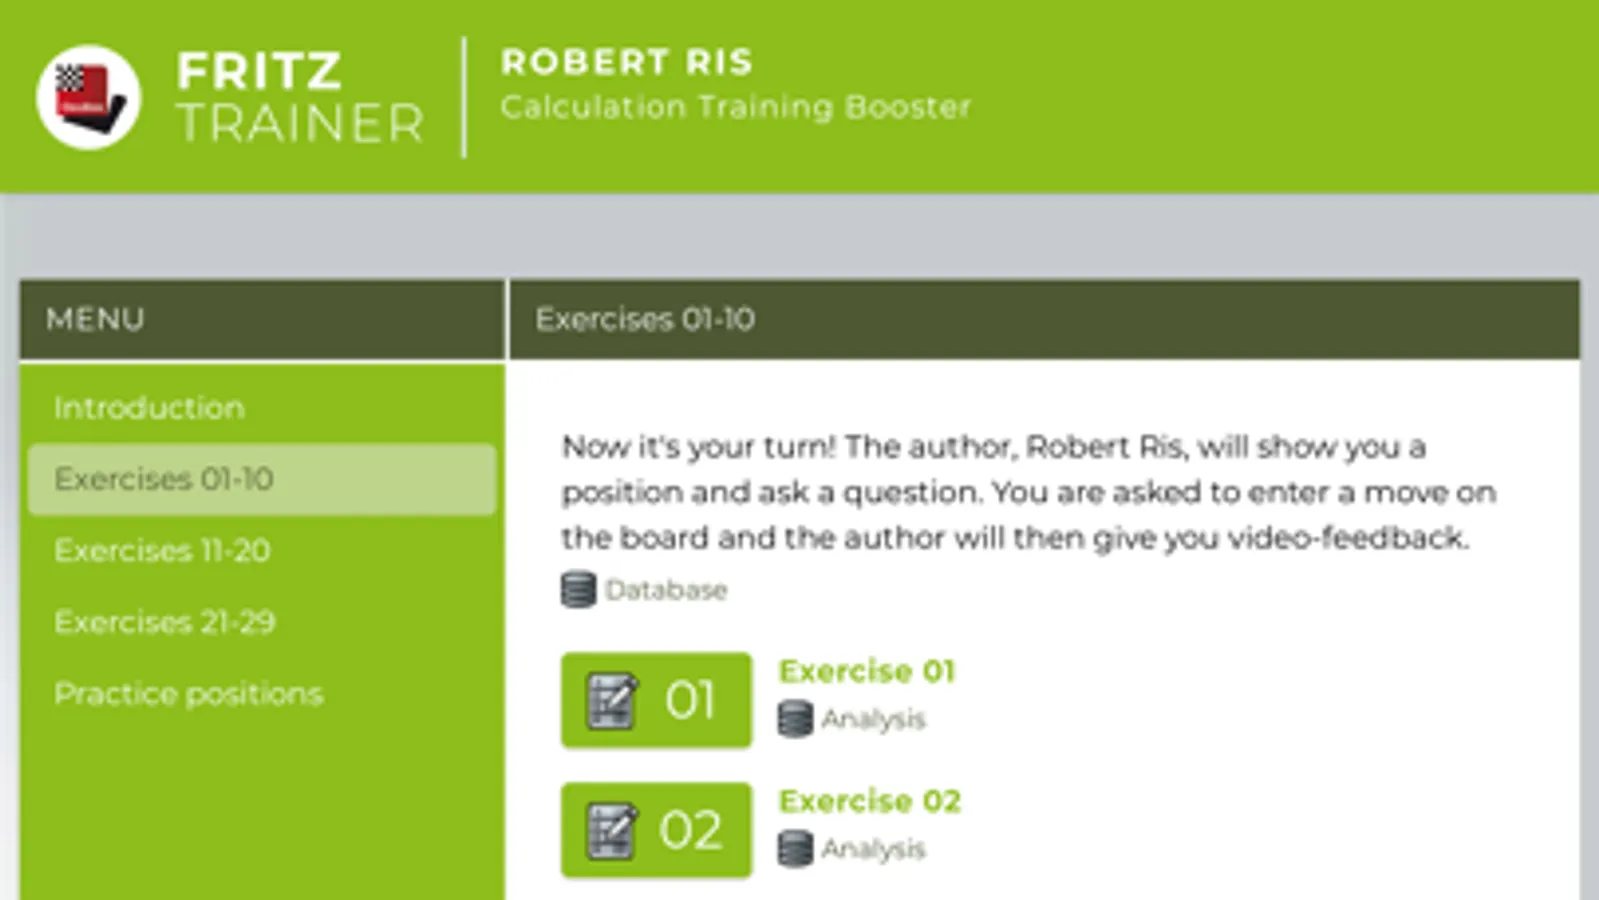Click the FRITZ TRAINER title text

(x=300, y=97)
